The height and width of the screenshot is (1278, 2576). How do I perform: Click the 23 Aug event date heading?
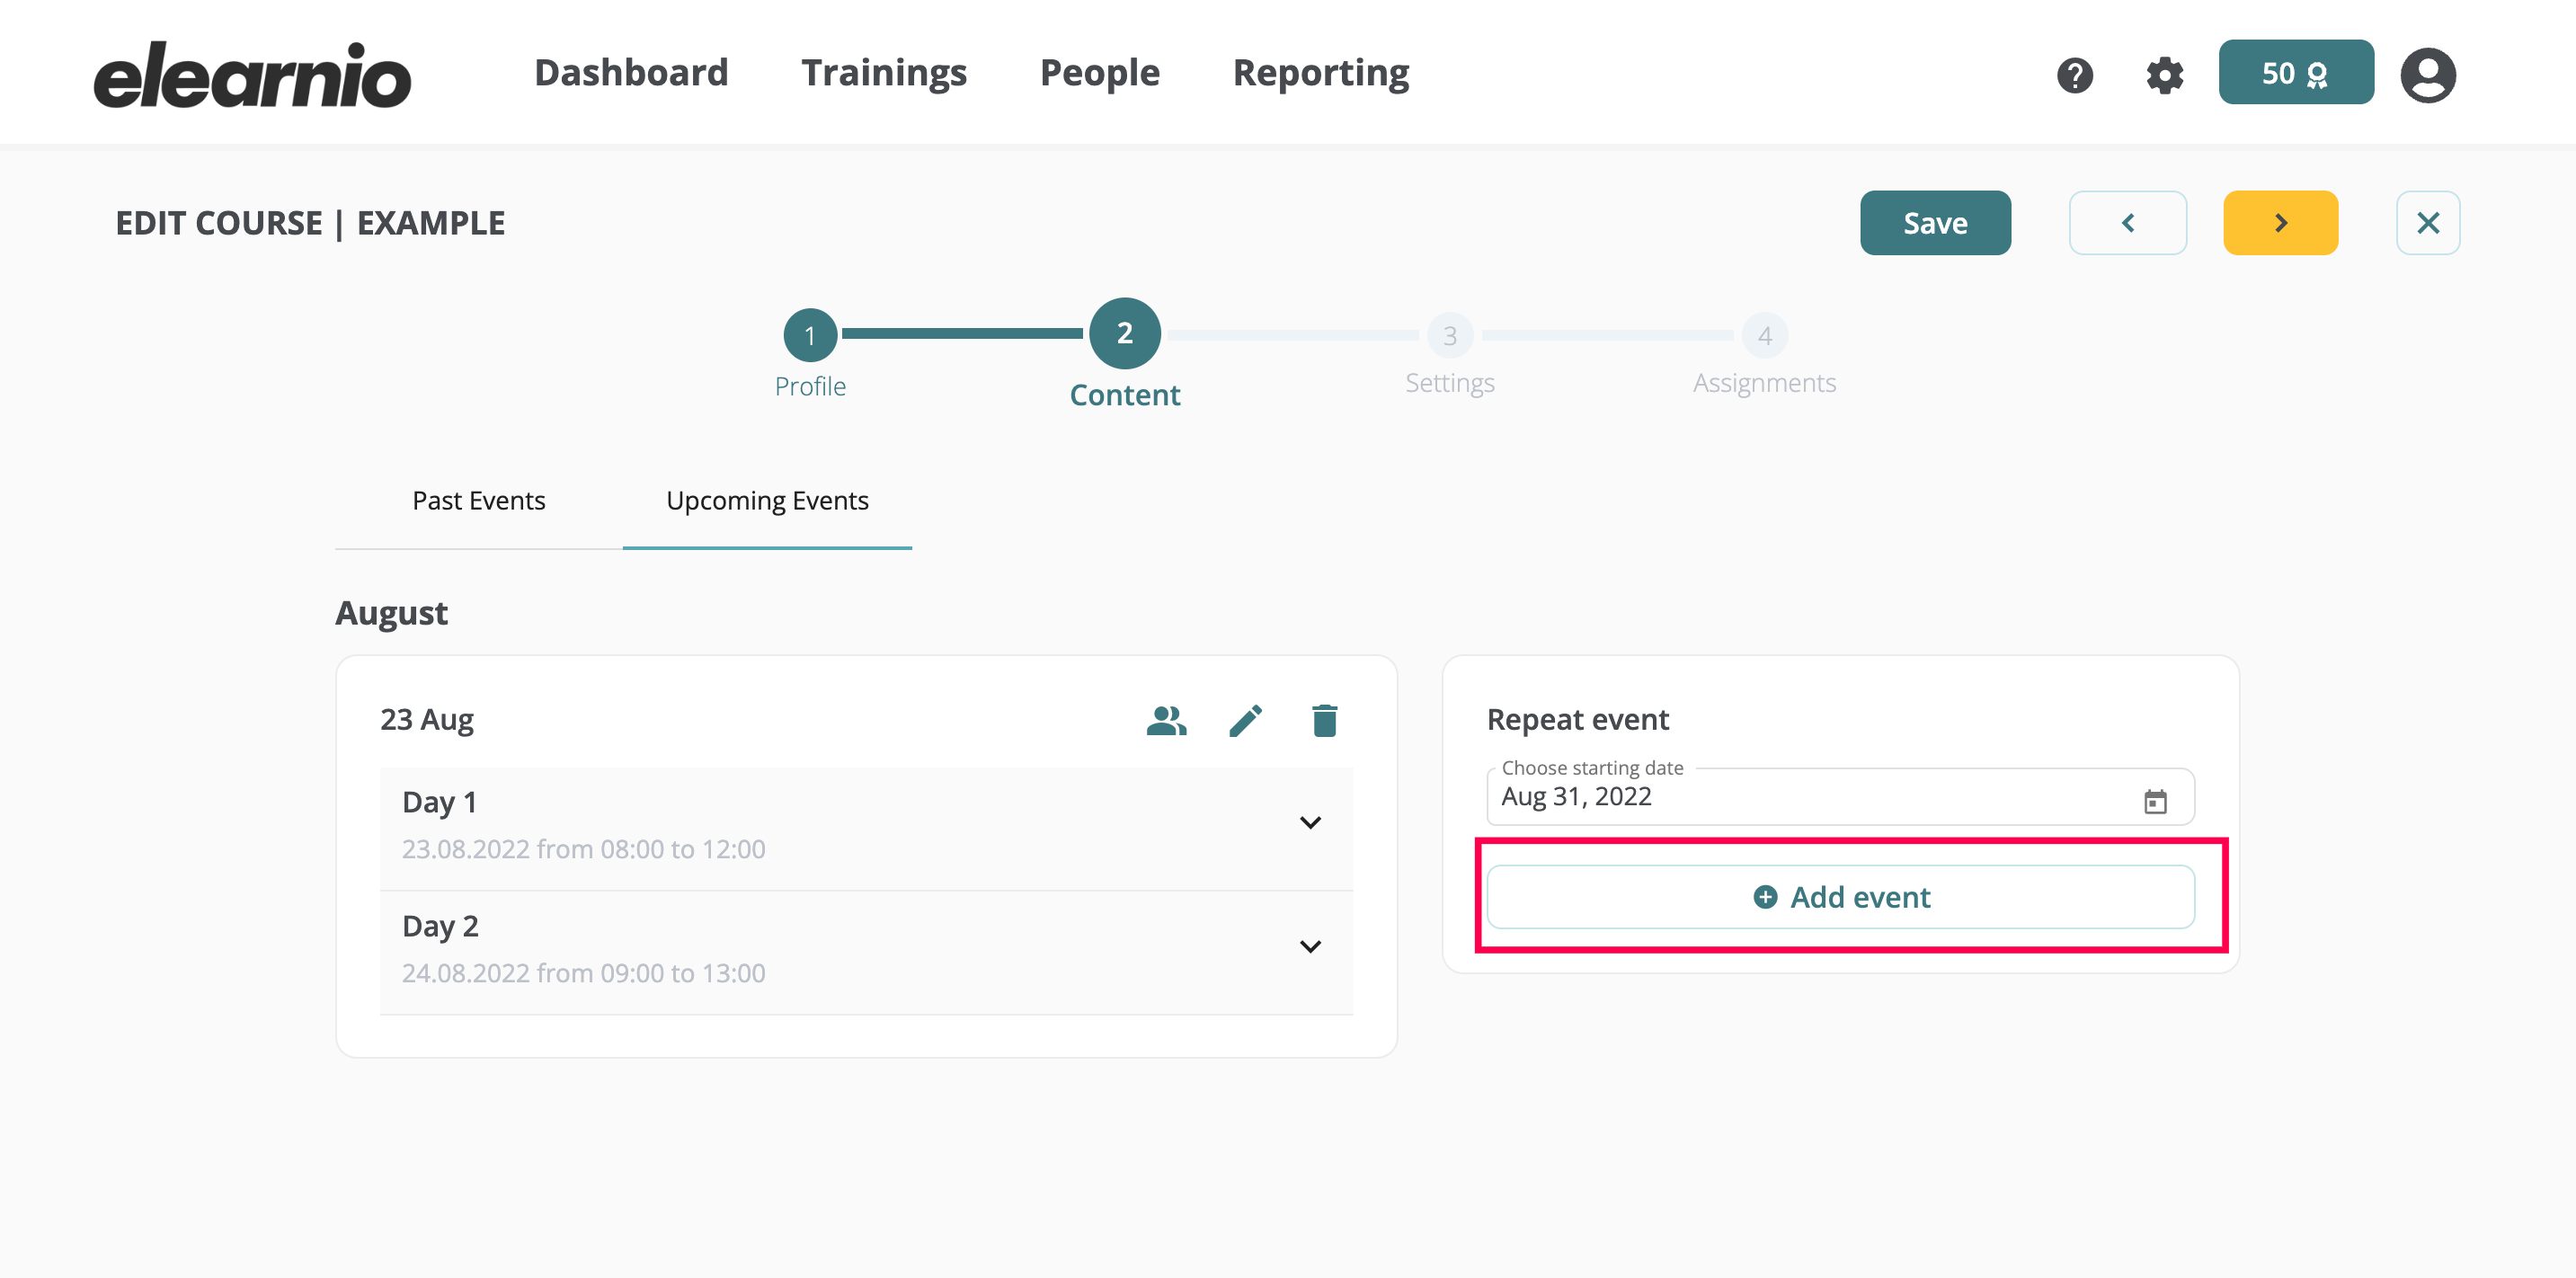427,720
